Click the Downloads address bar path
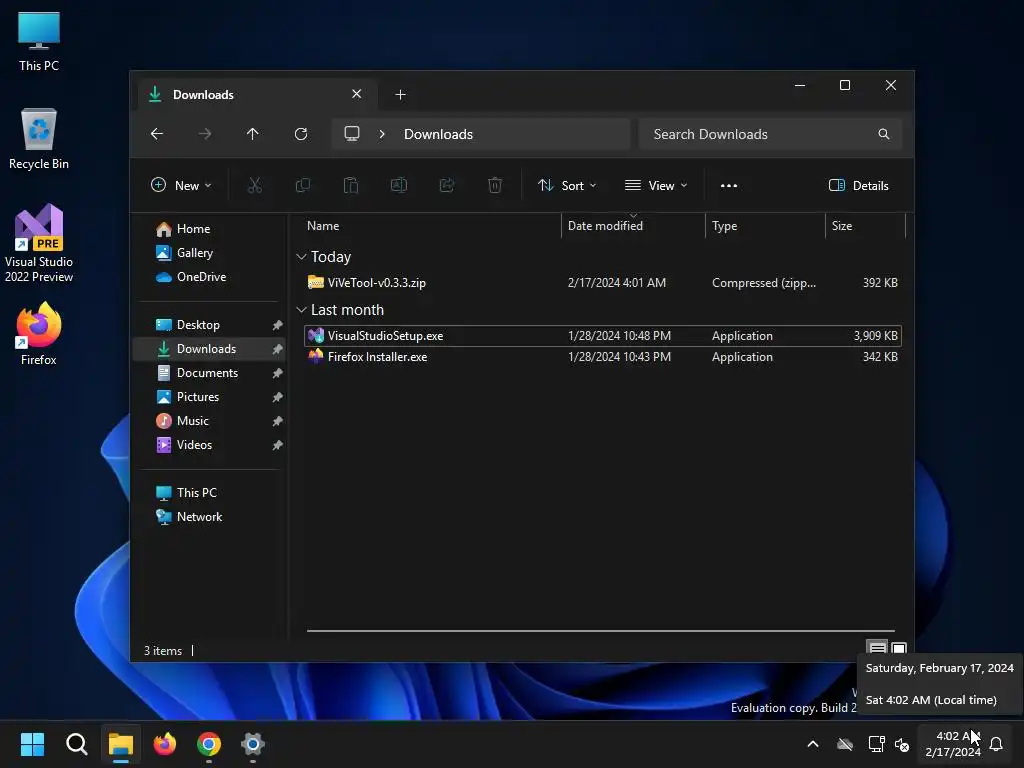The height and width of the screenshot is (768, 1024). [438, 134]
